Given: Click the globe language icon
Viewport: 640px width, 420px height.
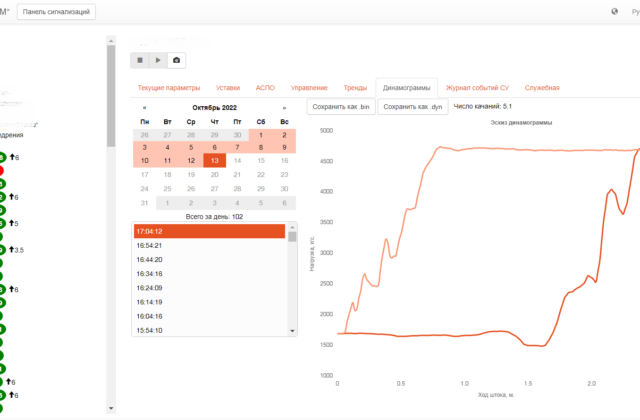Looking at the screenshot, I should click(615, 11).
